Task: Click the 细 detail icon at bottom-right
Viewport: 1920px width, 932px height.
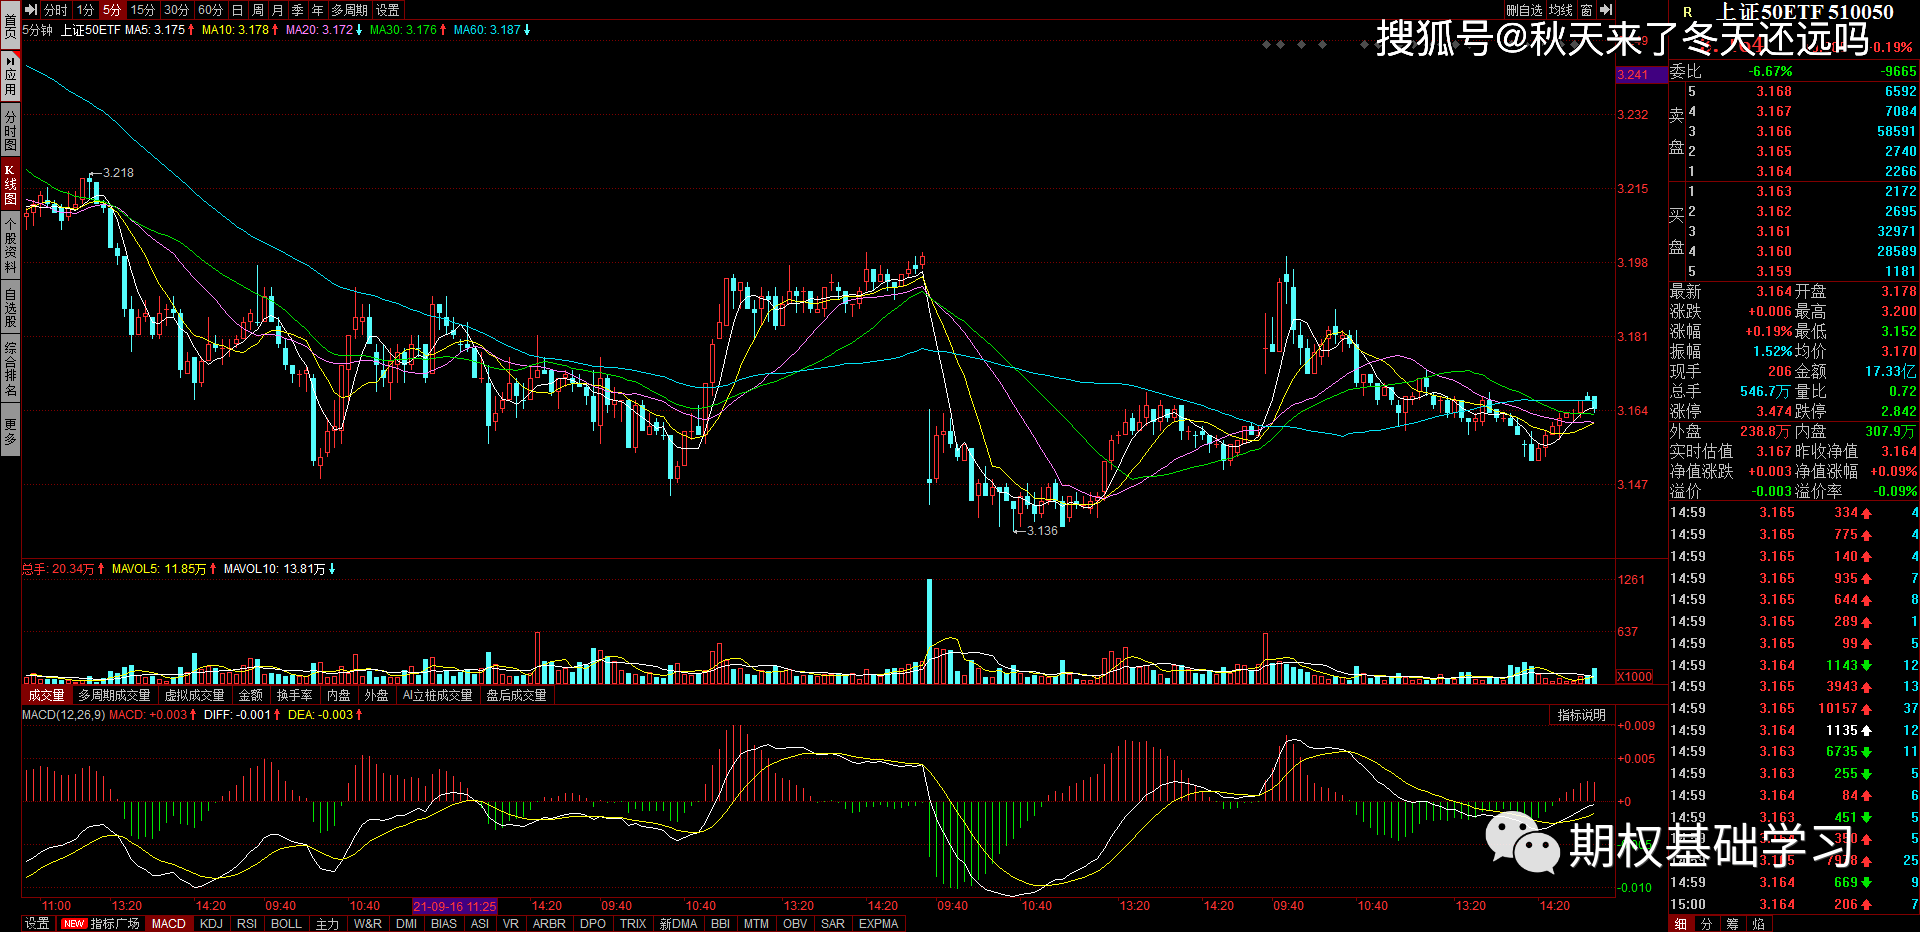Action: point(1681,924)
